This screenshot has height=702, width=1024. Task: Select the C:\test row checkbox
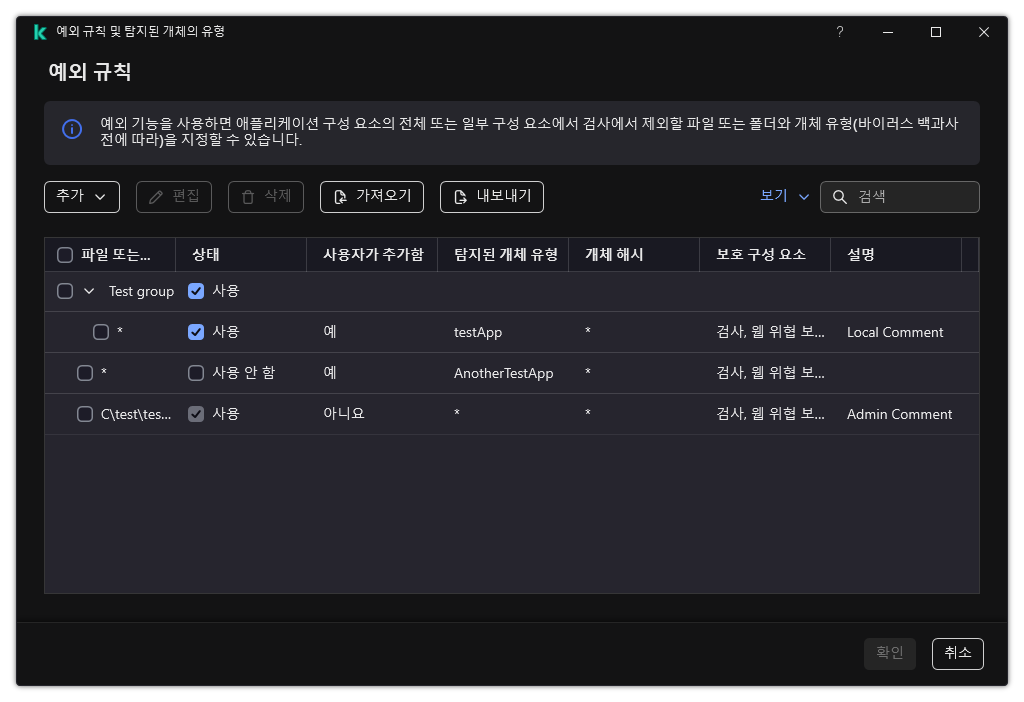[x=85, y=413]
